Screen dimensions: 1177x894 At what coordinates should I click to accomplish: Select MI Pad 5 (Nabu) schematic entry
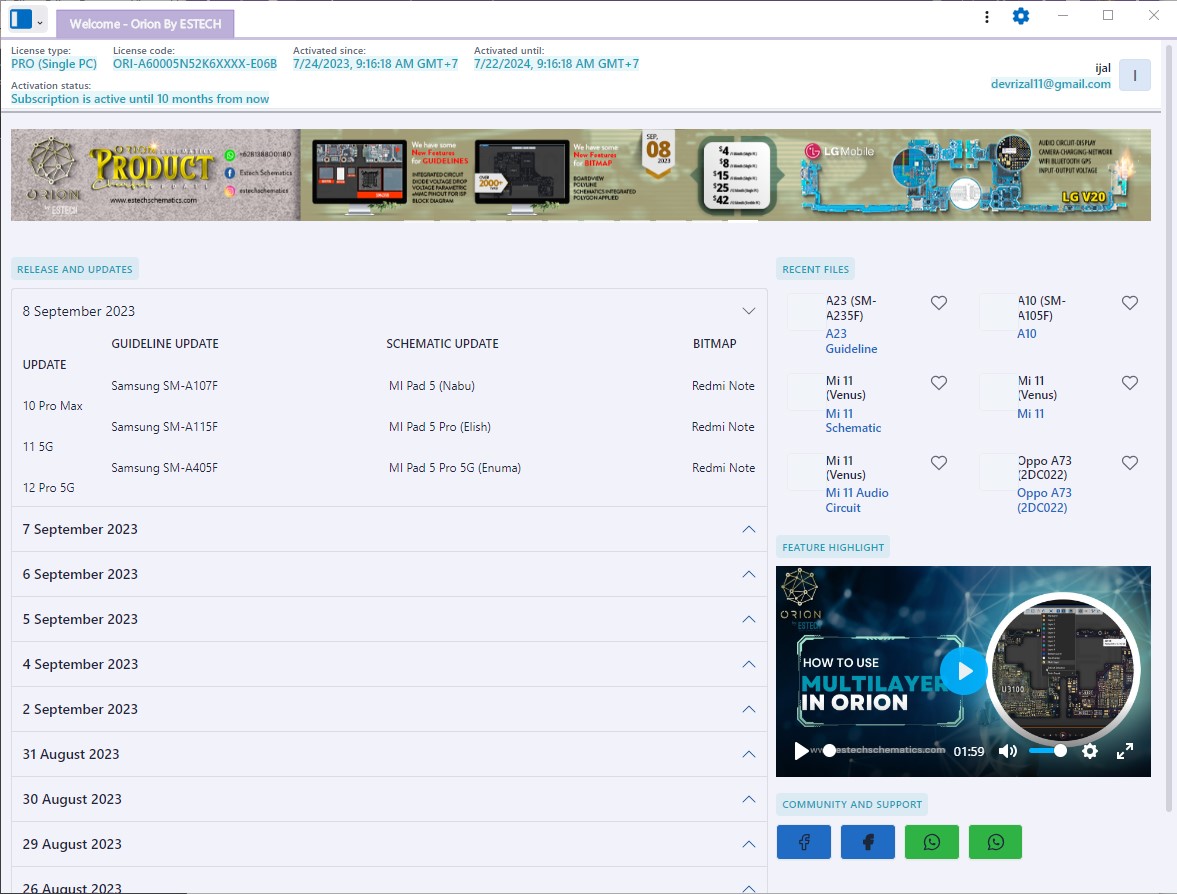(432, 386)
